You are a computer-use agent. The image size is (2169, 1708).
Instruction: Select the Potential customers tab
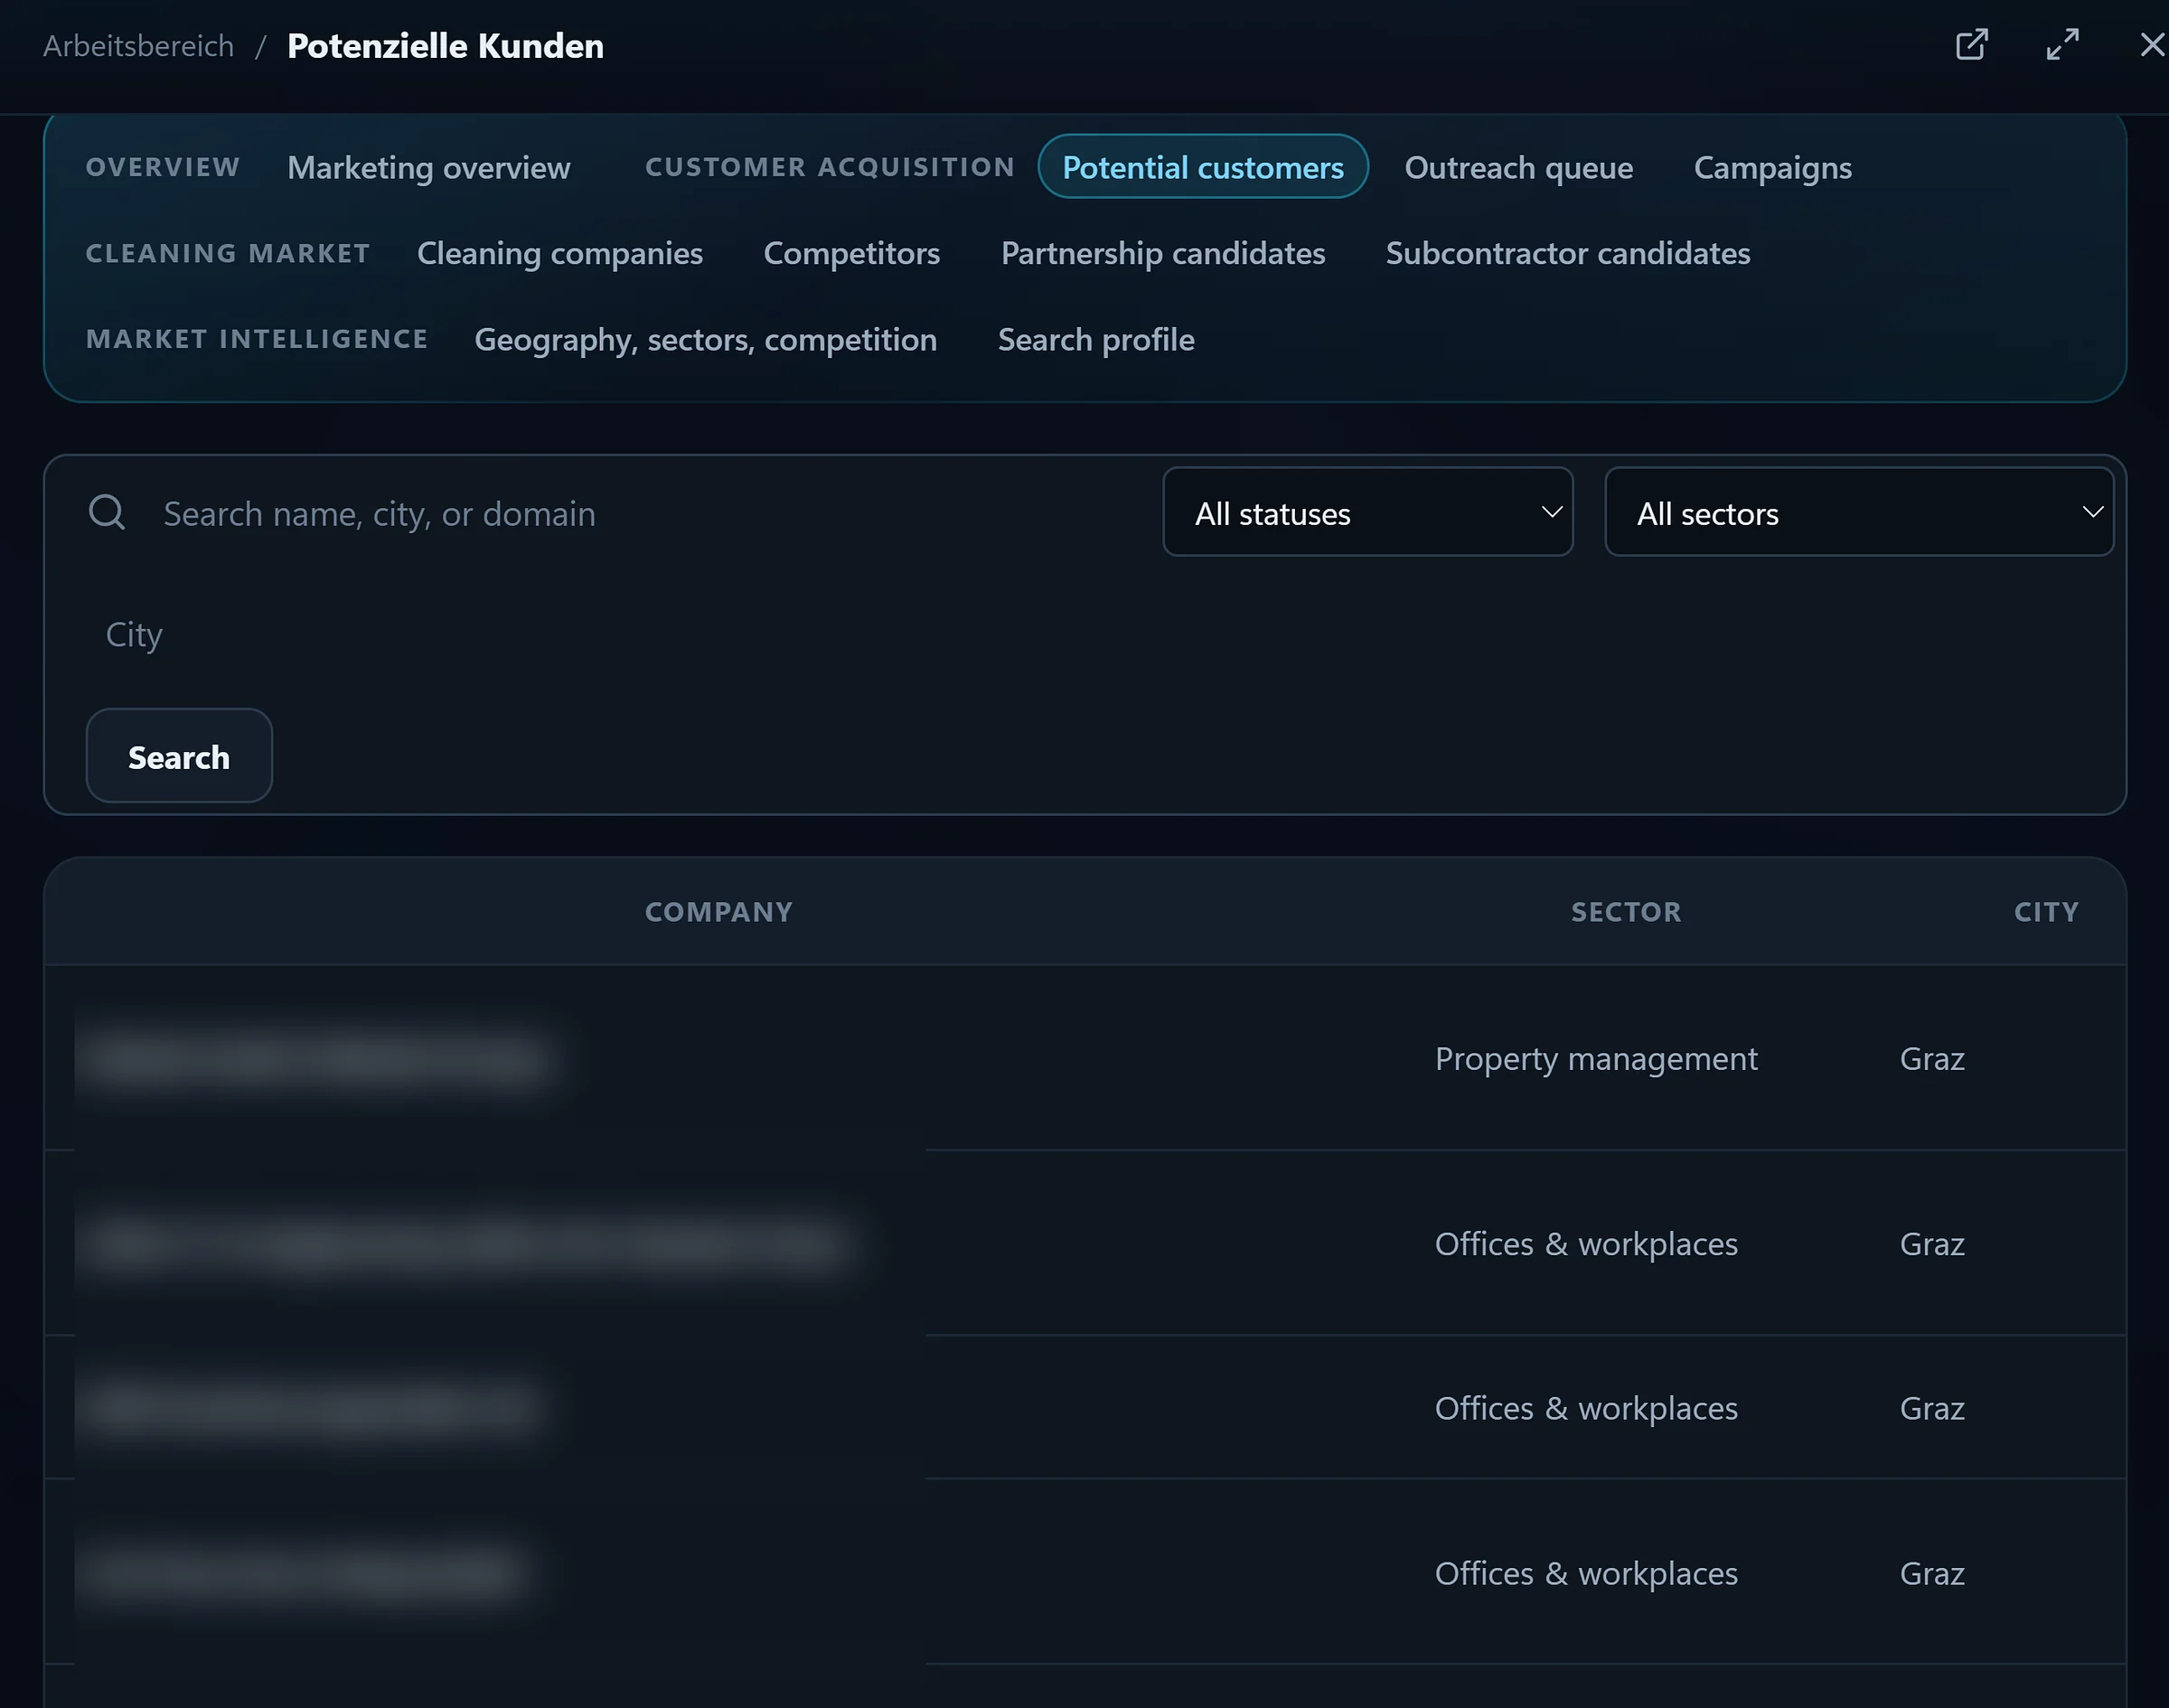coord(1202,167)
